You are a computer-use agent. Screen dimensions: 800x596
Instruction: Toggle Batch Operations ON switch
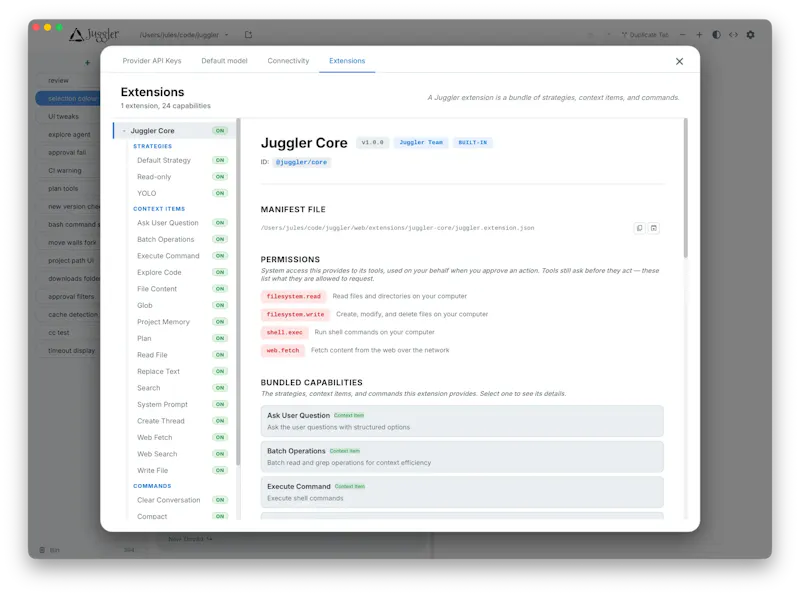pyautogui.click(x=220, y=239)
